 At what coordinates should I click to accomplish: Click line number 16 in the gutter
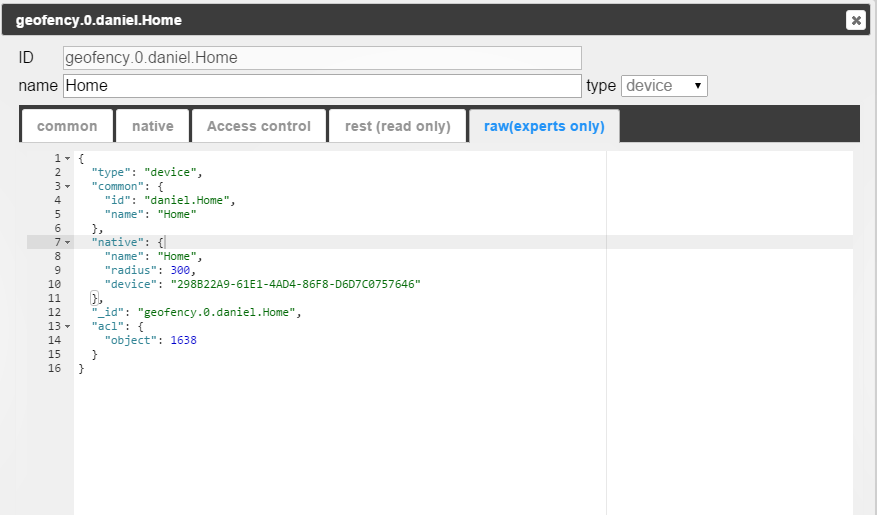(x=54, y=368)
